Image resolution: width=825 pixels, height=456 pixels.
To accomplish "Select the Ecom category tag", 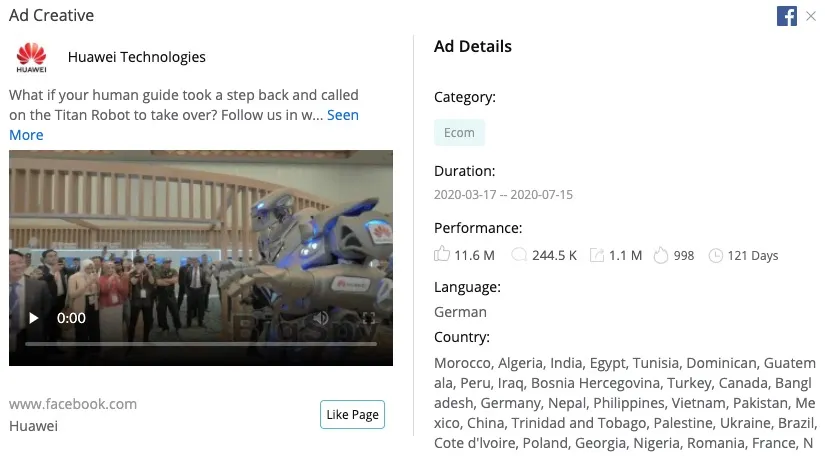I will click(460, 133).
